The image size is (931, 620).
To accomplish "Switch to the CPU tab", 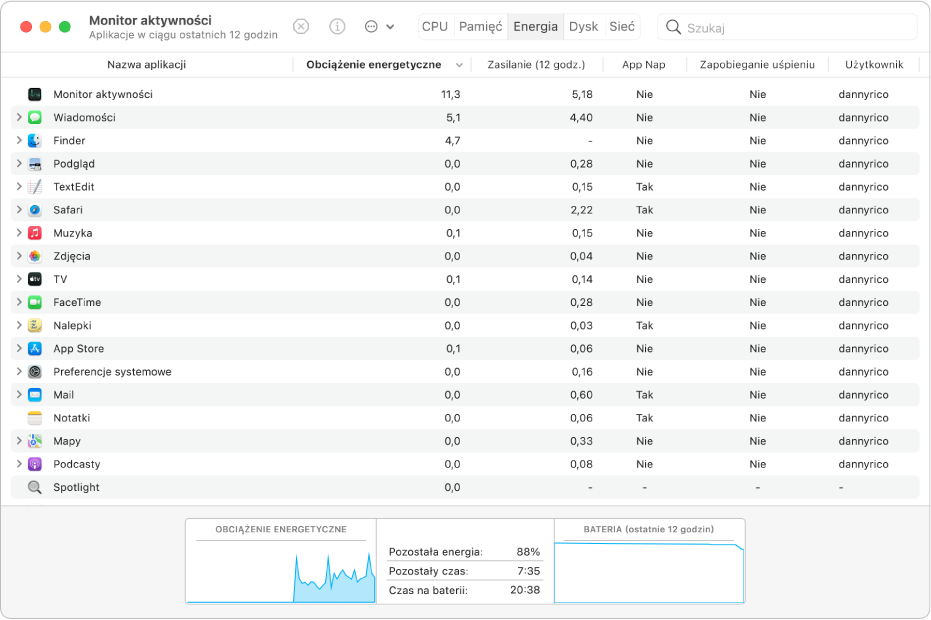I will [435, 27].
